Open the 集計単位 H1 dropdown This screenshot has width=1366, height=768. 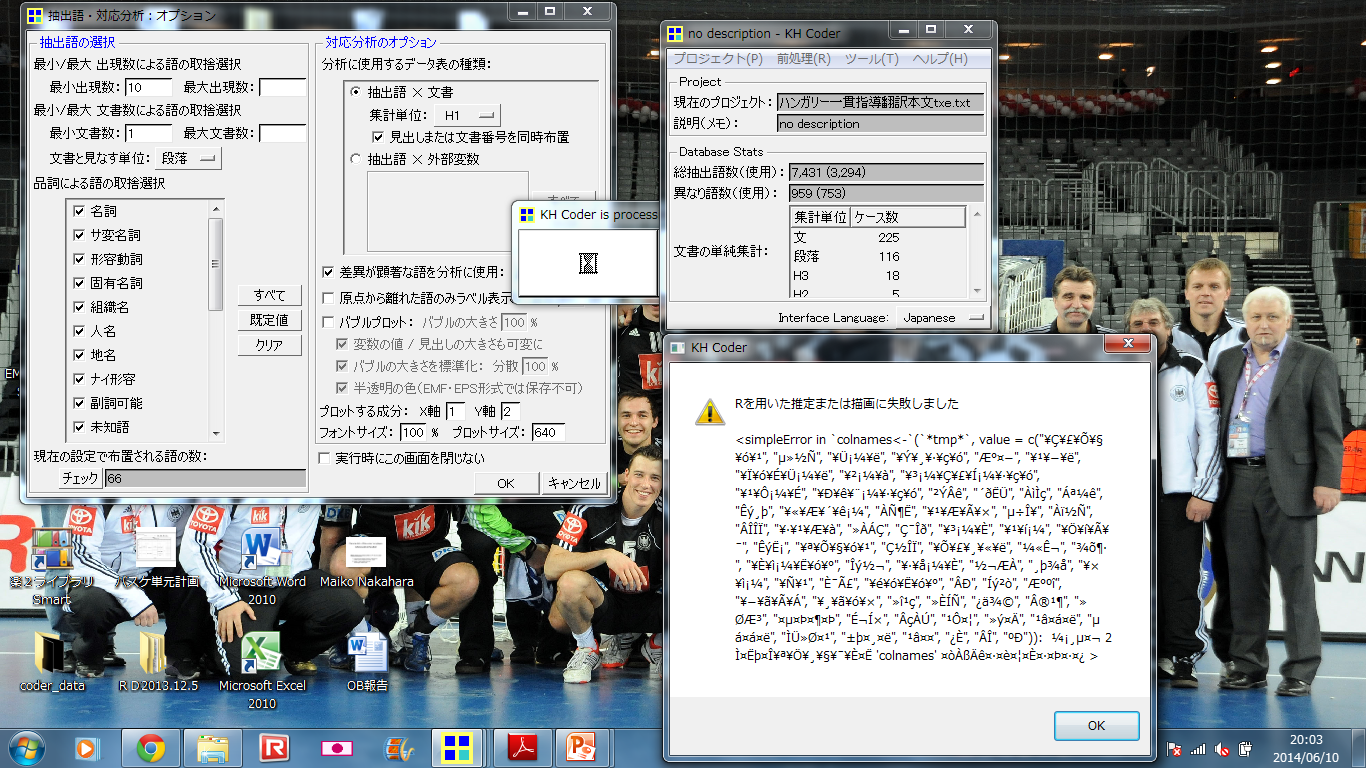pyautogui.click(x=468, y=115)
